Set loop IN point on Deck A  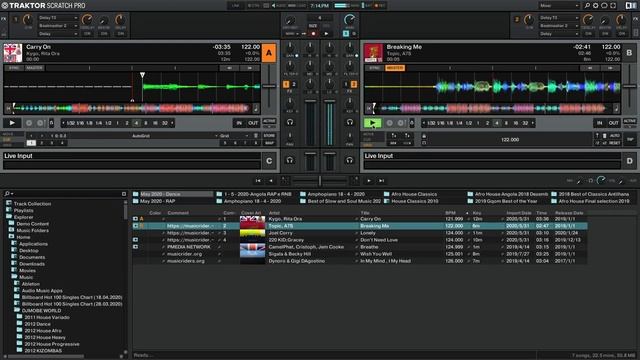(x=240, y=123)
